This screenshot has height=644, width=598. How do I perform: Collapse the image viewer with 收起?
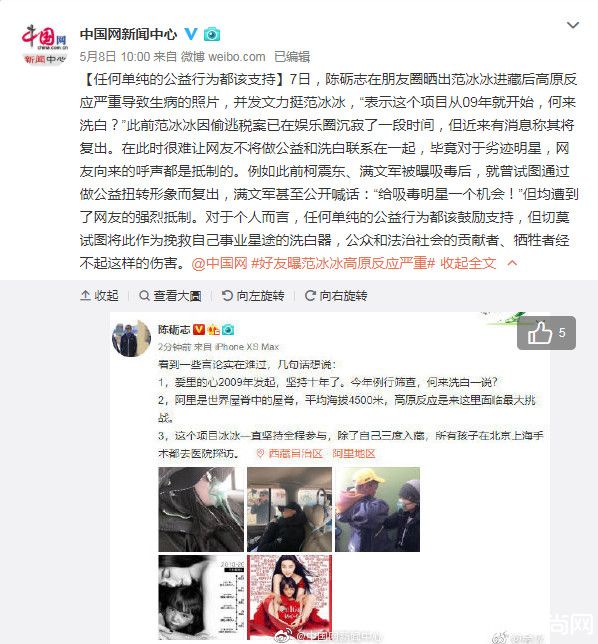click(x=99, y=295)
